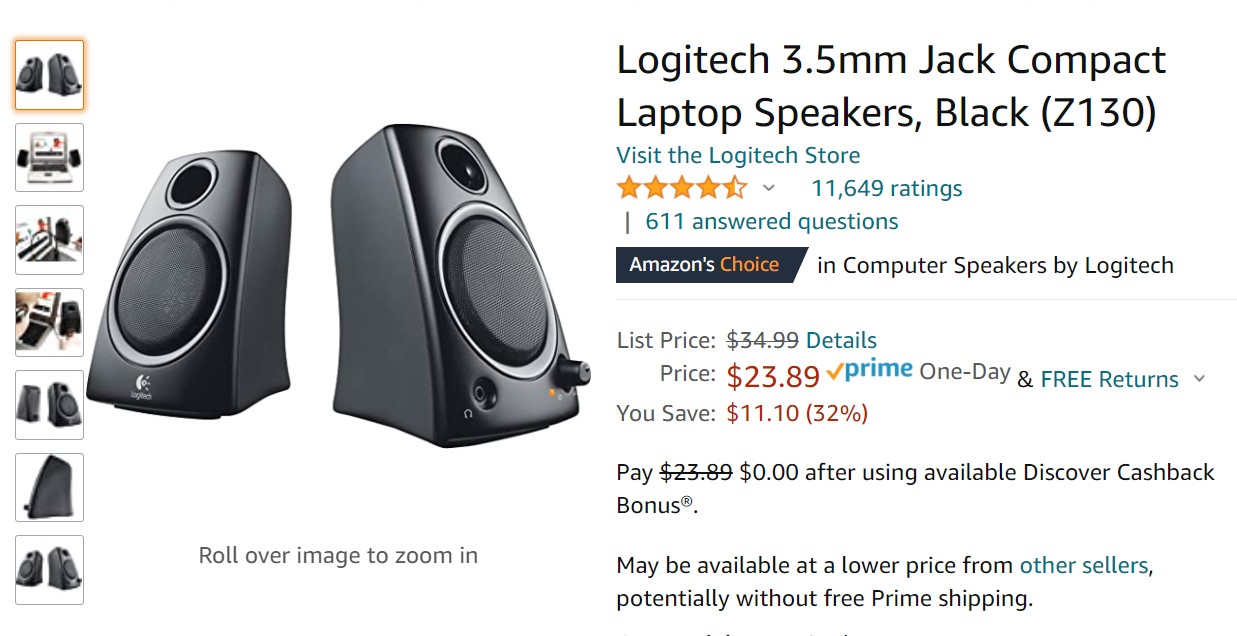The image size is (1237, 636).
Task: Select the first speaker pair thumbnail
Action: pos(49,73)
